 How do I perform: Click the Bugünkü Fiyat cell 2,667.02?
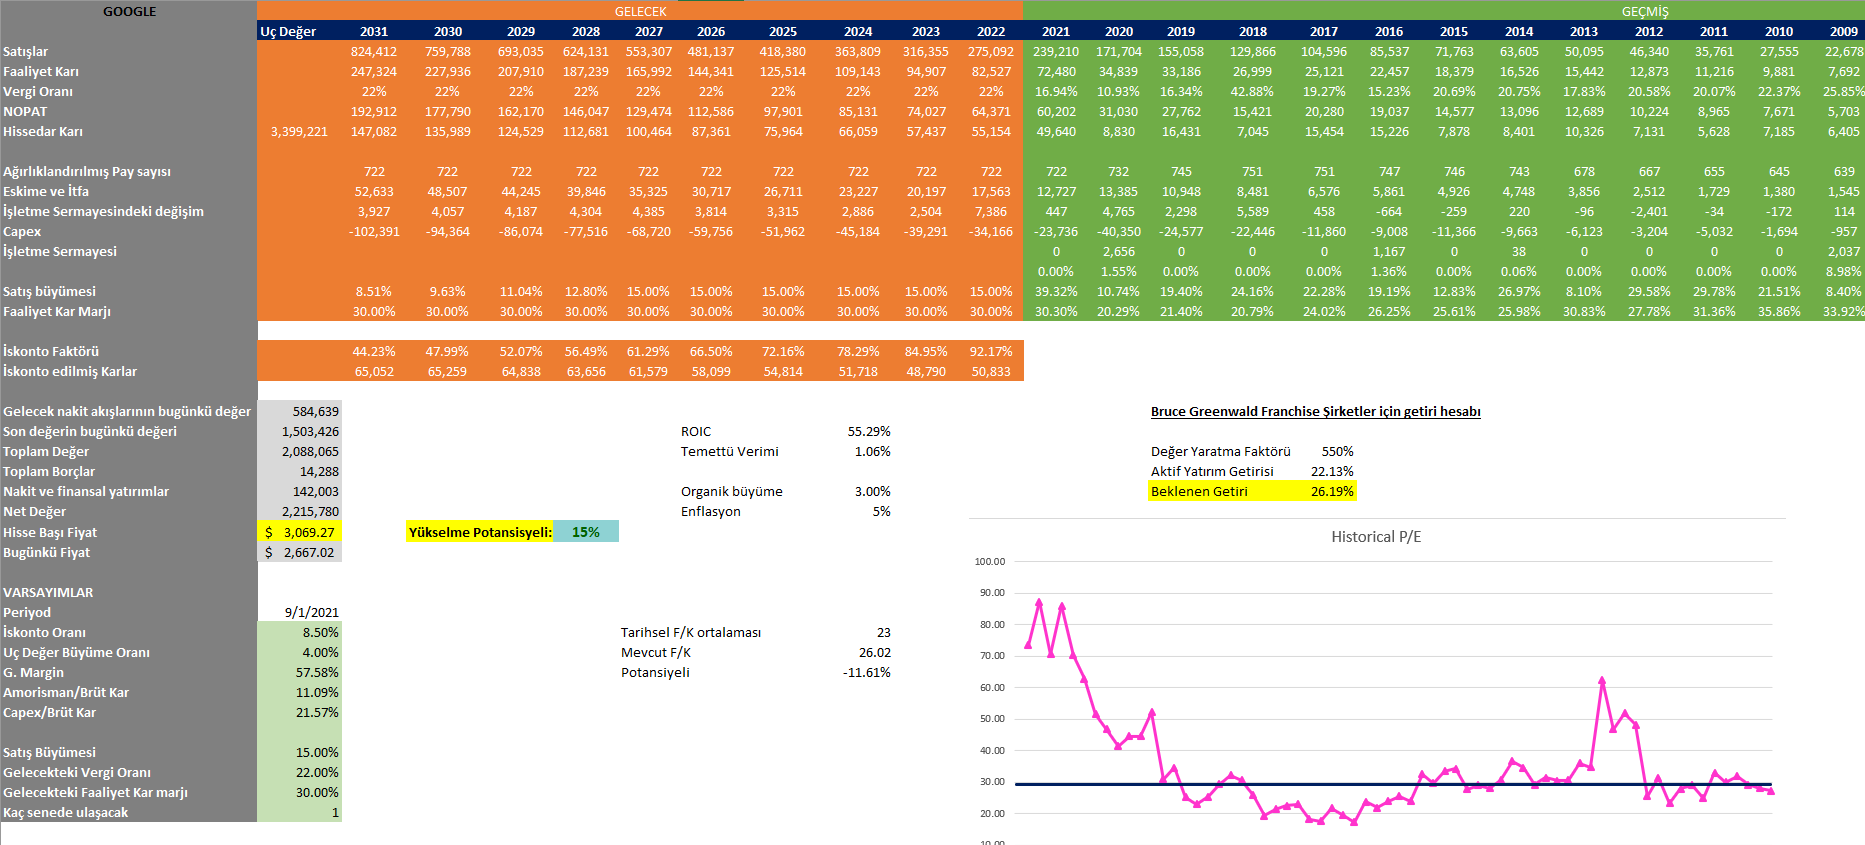300,552
